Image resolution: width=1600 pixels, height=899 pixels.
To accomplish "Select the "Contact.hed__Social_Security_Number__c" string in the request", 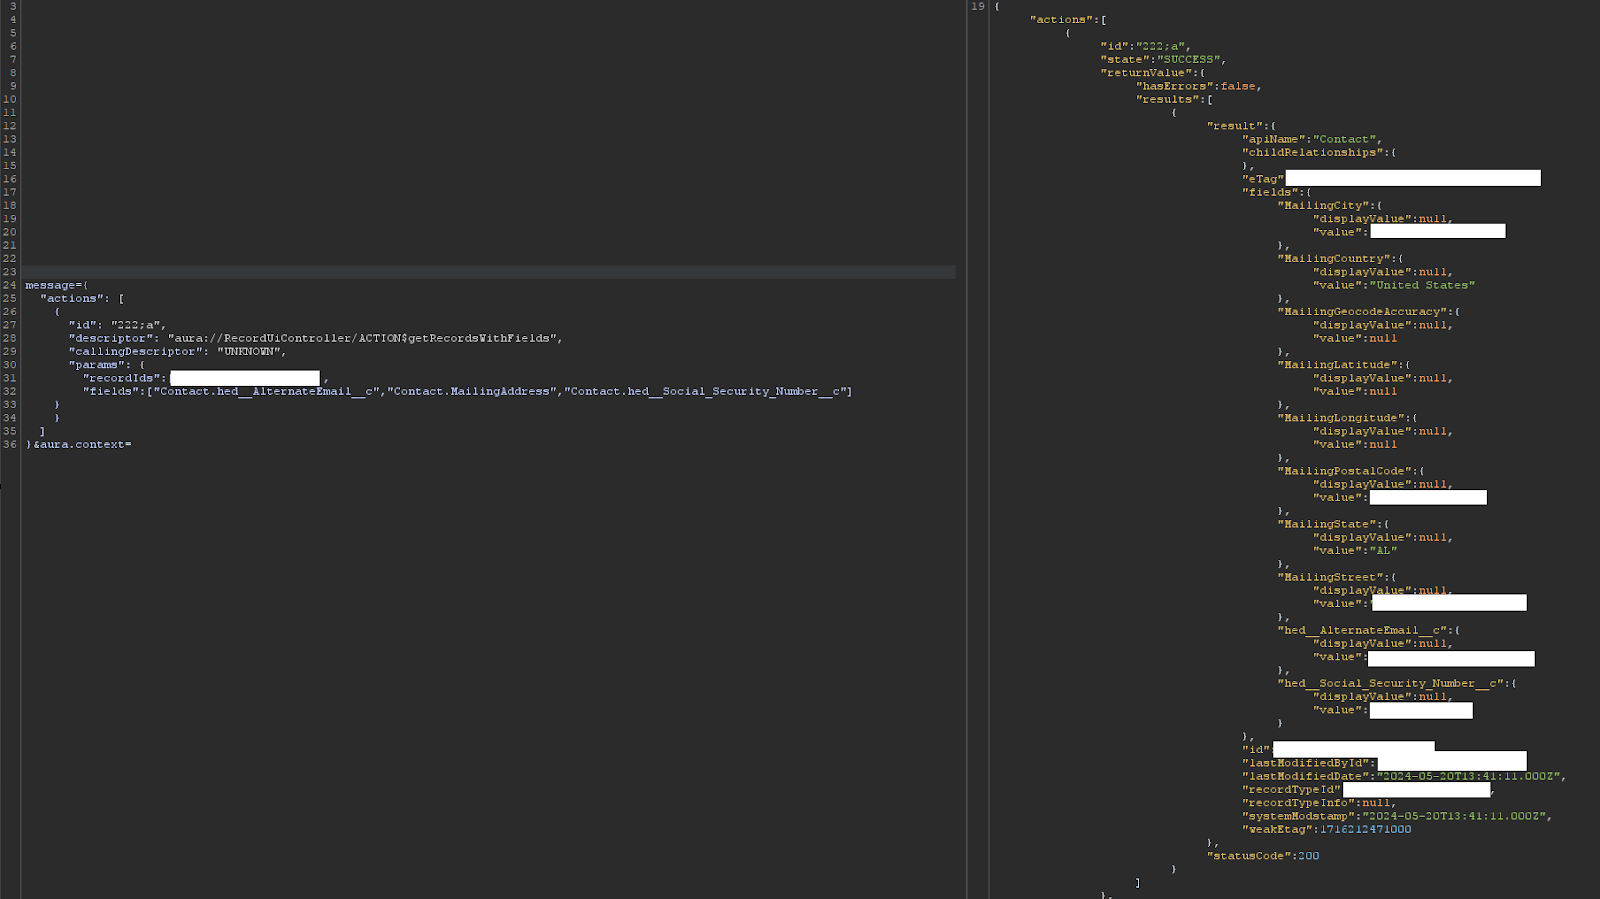I will coord(706,391).
